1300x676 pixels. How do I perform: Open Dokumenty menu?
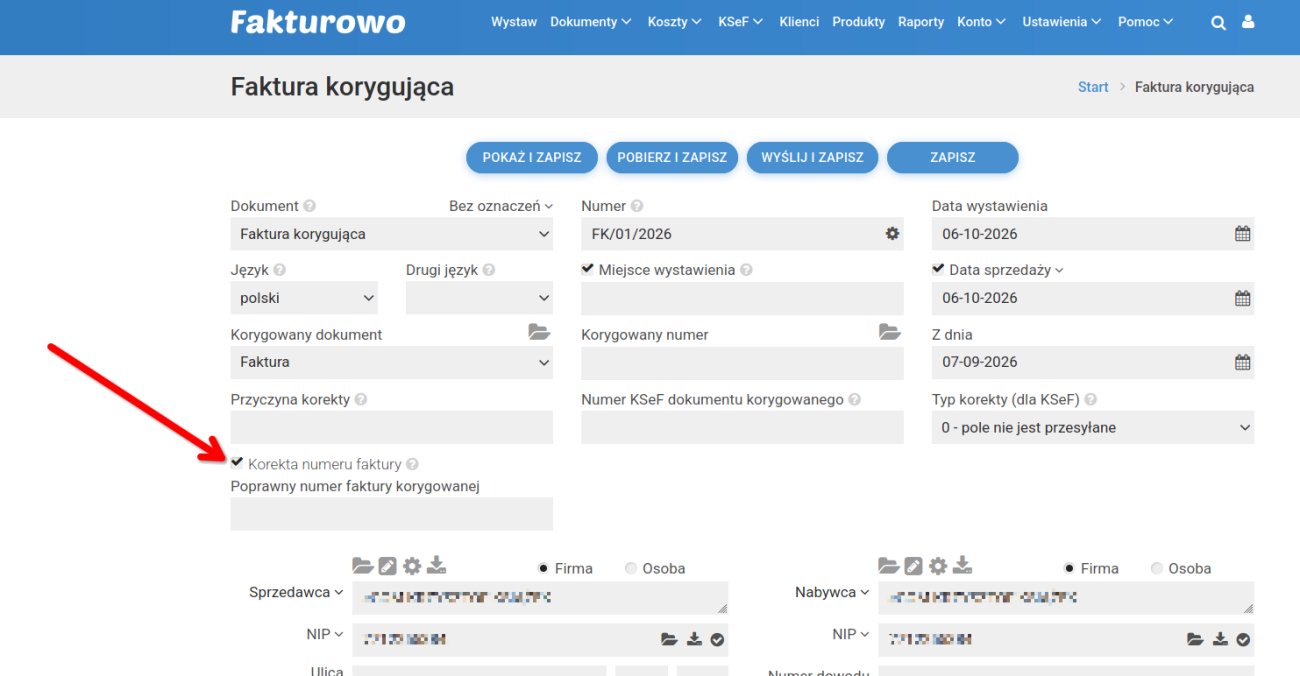591,22
